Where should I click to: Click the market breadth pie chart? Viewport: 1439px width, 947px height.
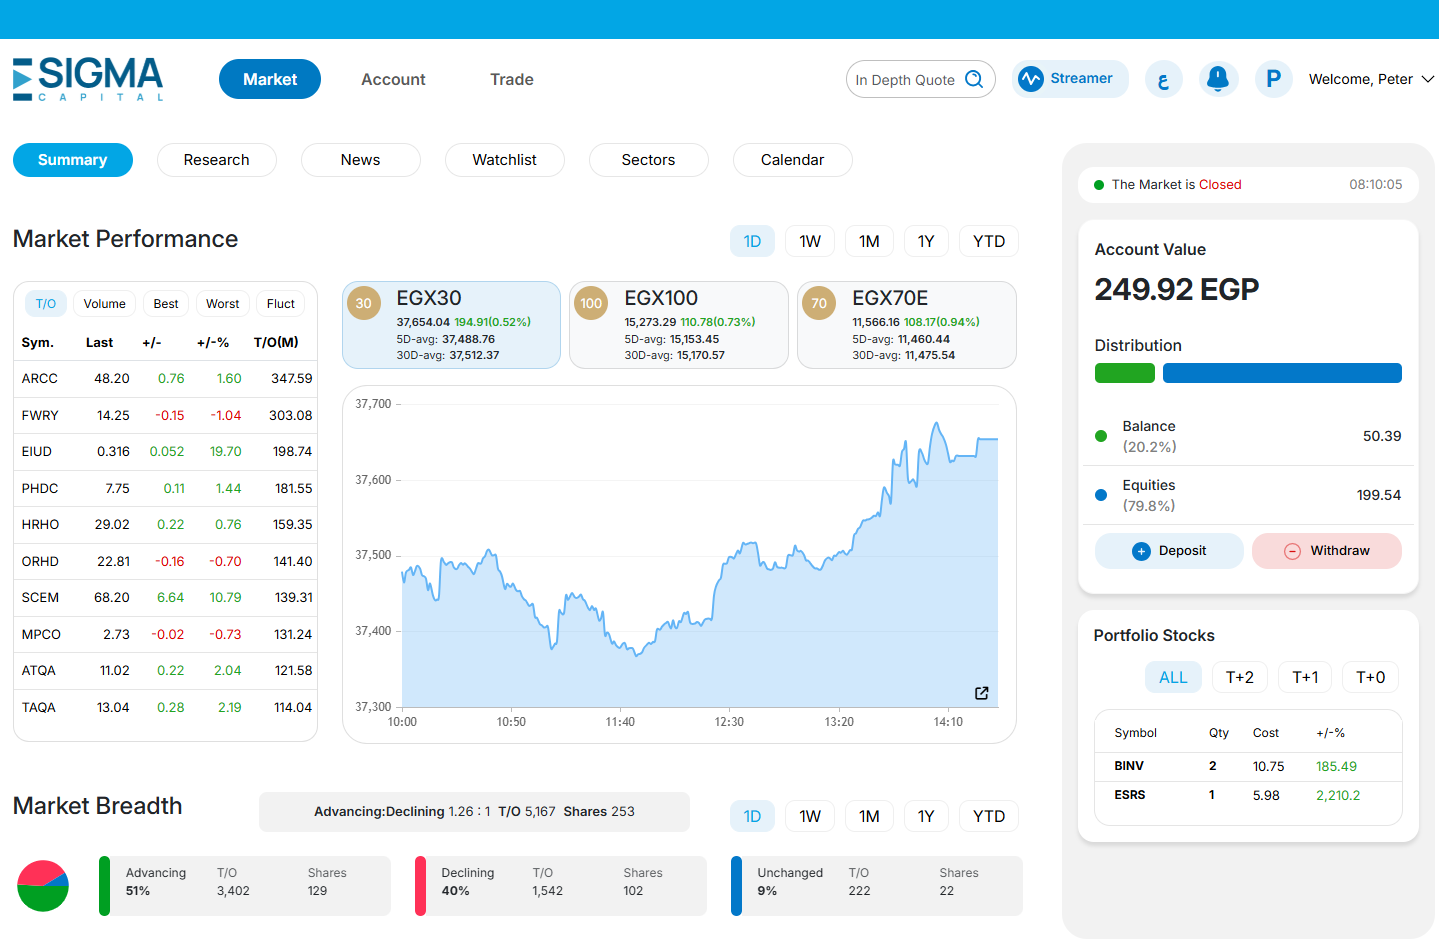43,885
